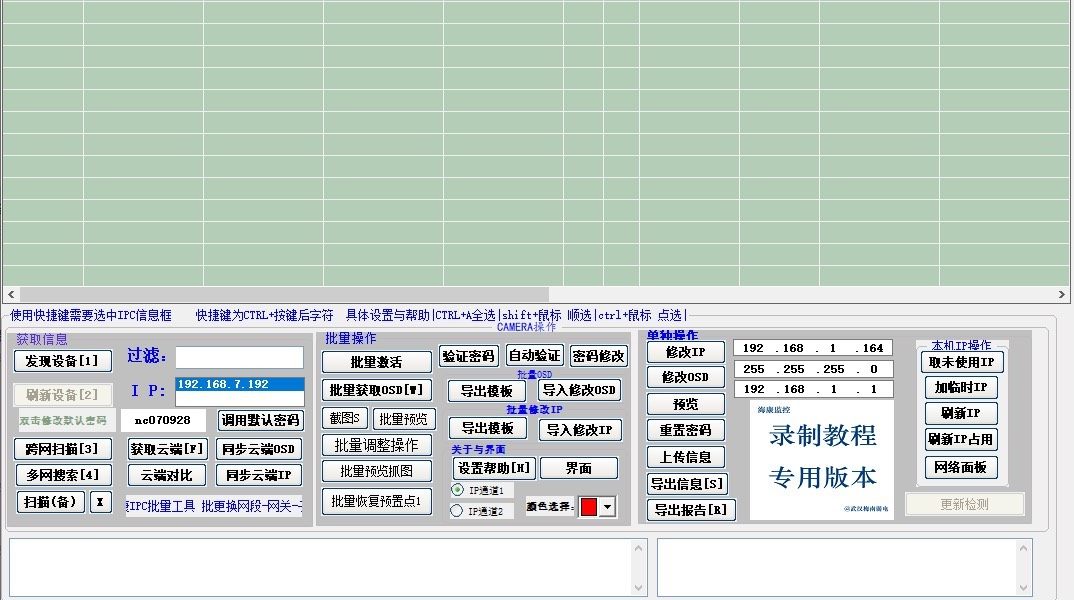Click the horizontal scrollbar right arrow under the grid
The width and height of the screenshot is (1074, 600).
click(x=1063, y=295)
